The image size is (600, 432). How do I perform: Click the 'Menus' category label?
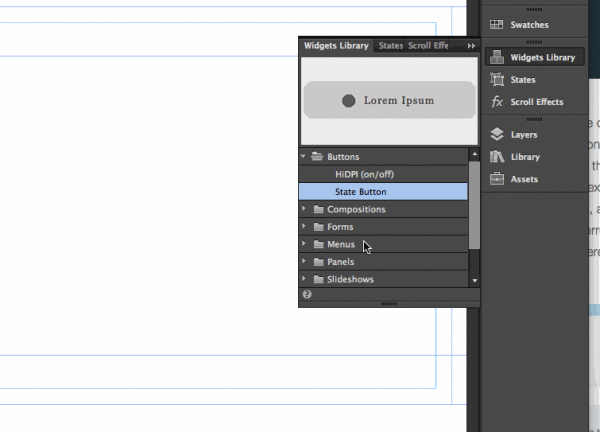click(x=341, y=245)
